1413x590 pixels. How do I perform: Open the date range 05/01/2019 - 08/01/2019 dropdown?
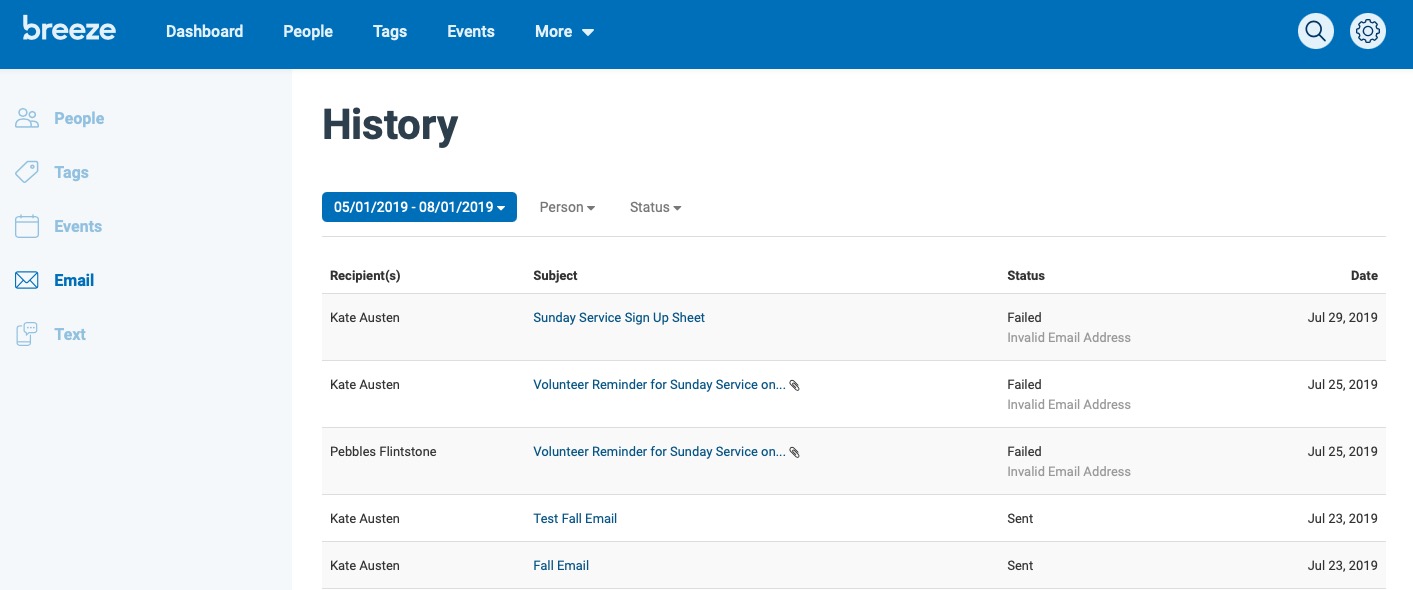(419, 207)
